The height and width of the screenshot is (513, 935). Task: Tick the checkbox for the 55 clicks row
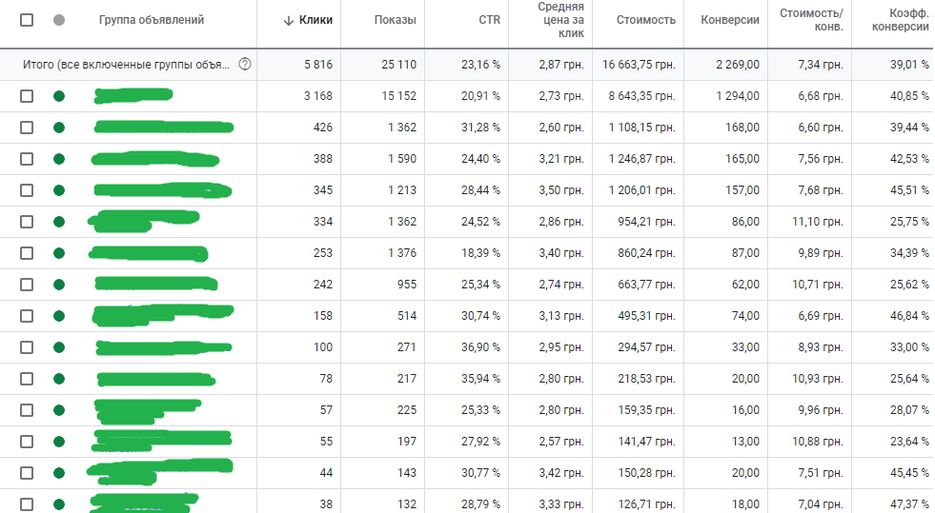(26, 441)
